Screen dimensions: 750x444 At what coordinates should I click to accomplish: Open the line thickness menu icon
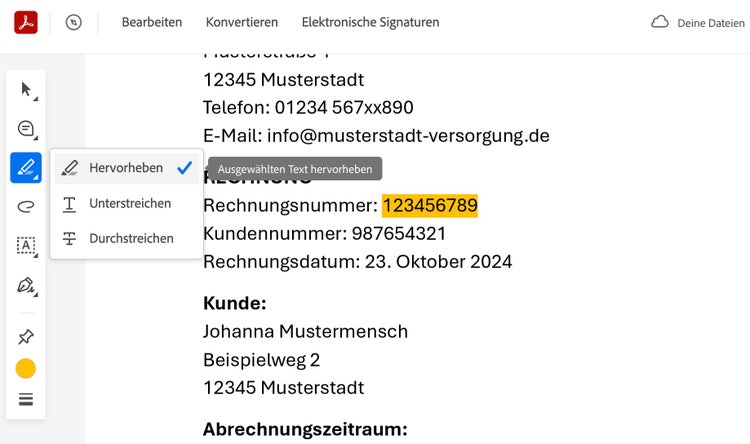tap(26, 399)
